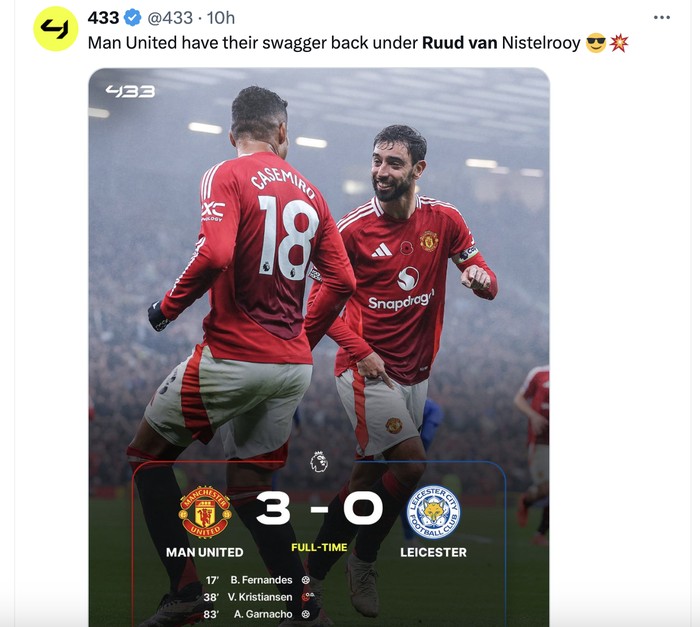The image size is (700, 627).
Task: Click the 433 display name
Action: [x=104, y=18]
